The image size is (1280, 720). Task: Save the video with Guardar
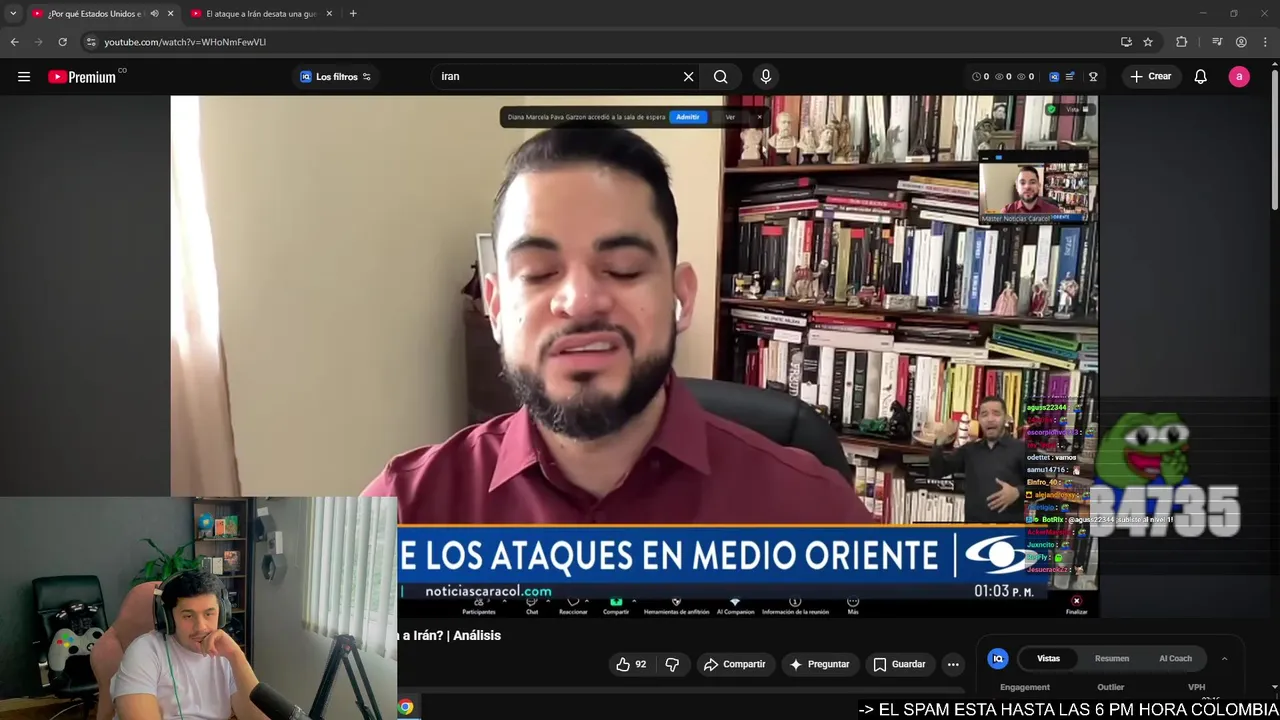(x=899, y=664)
